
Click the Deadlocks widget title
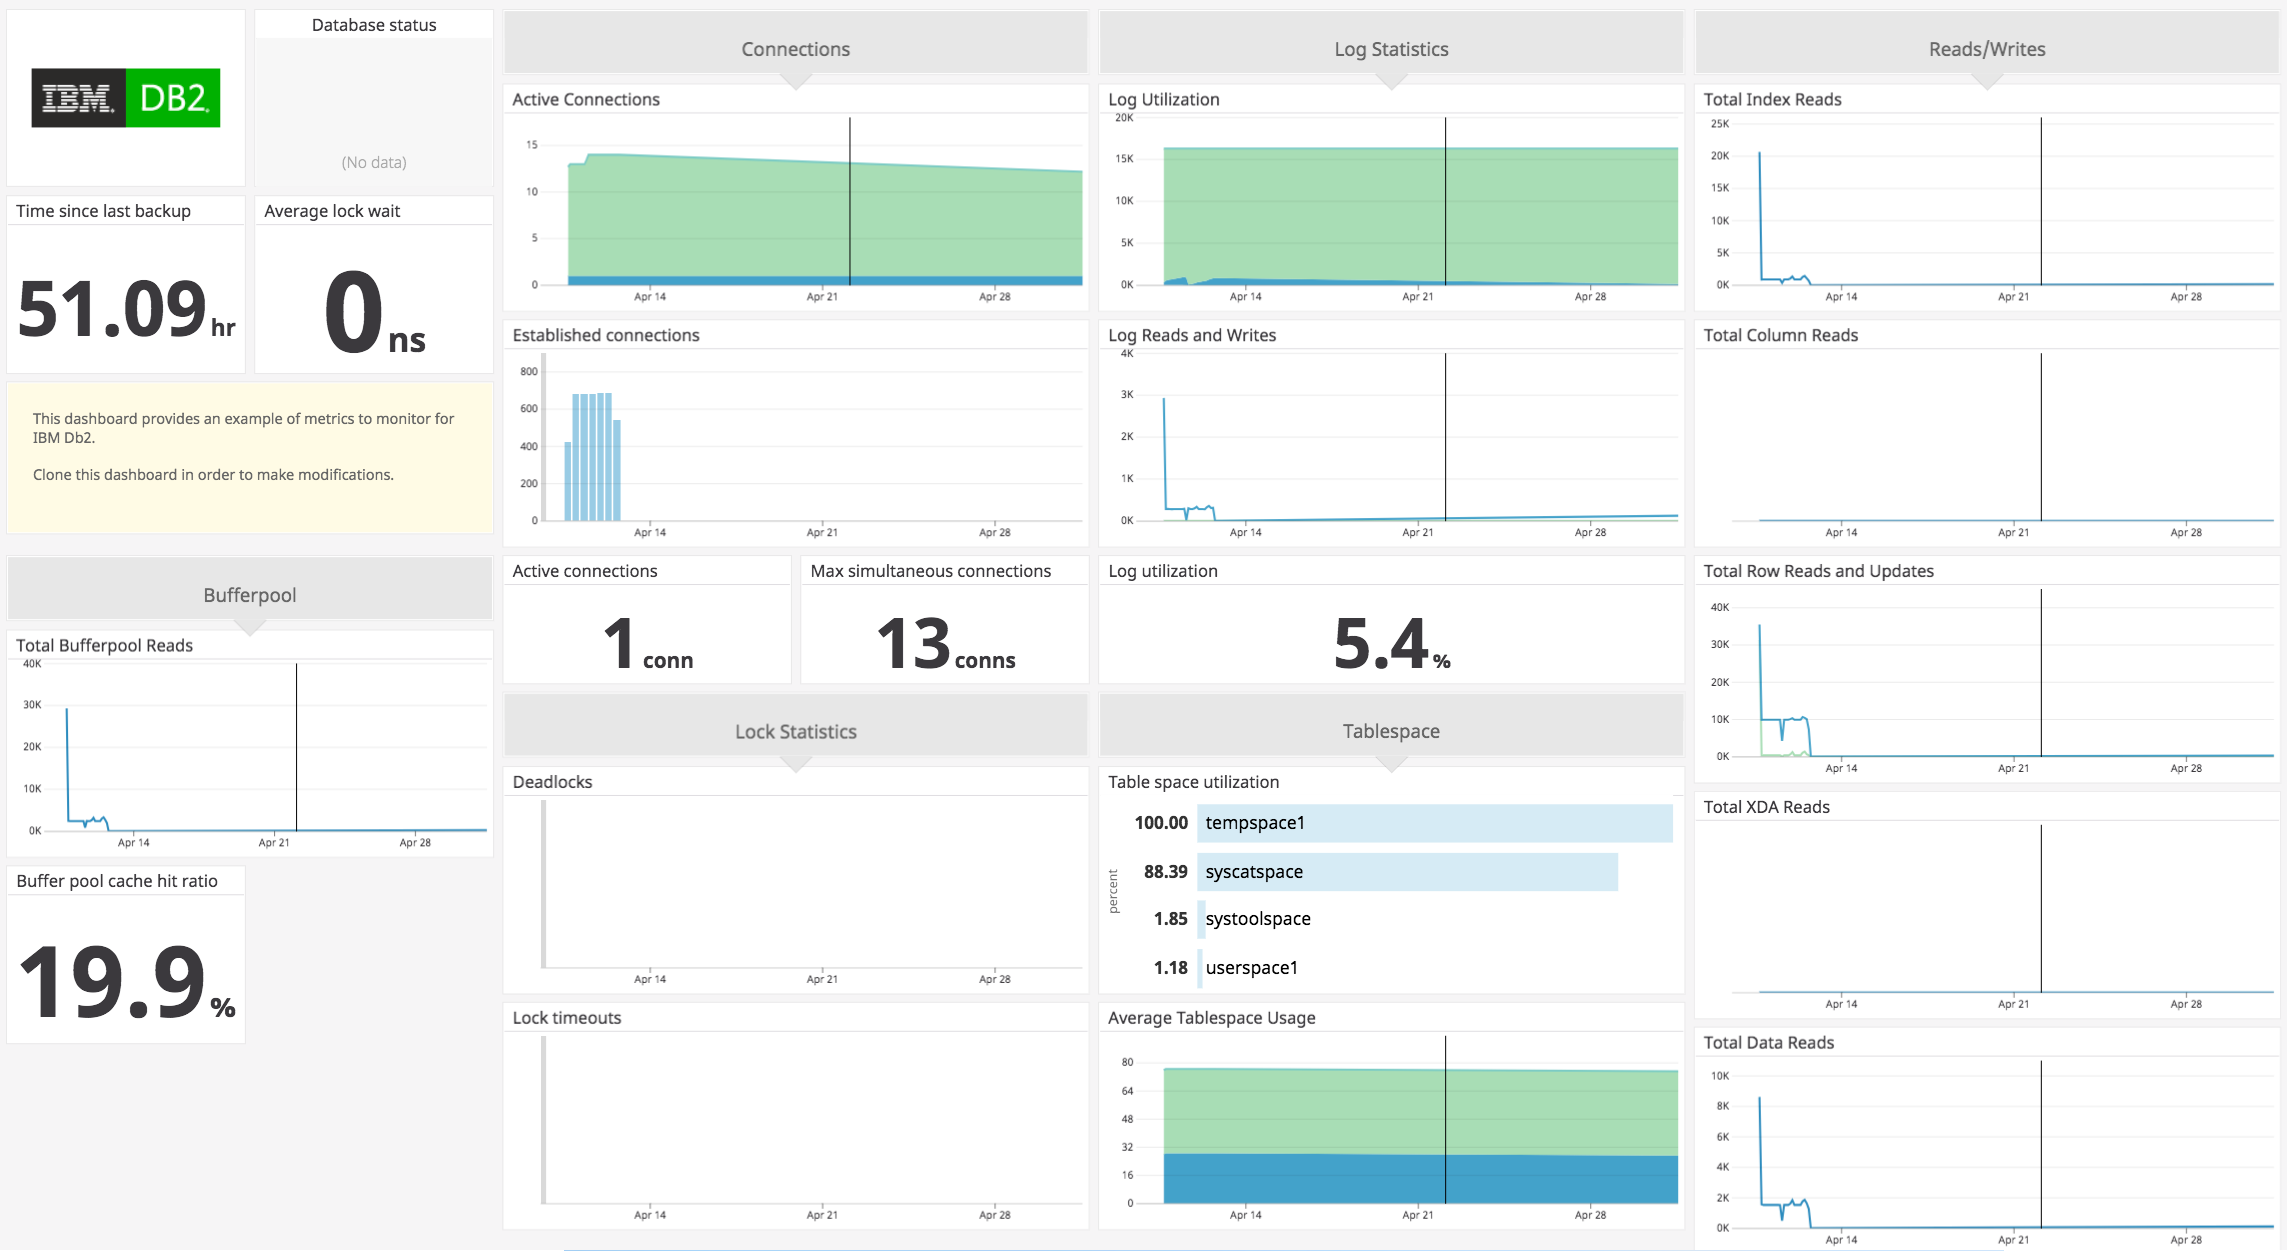click(552, 782)
